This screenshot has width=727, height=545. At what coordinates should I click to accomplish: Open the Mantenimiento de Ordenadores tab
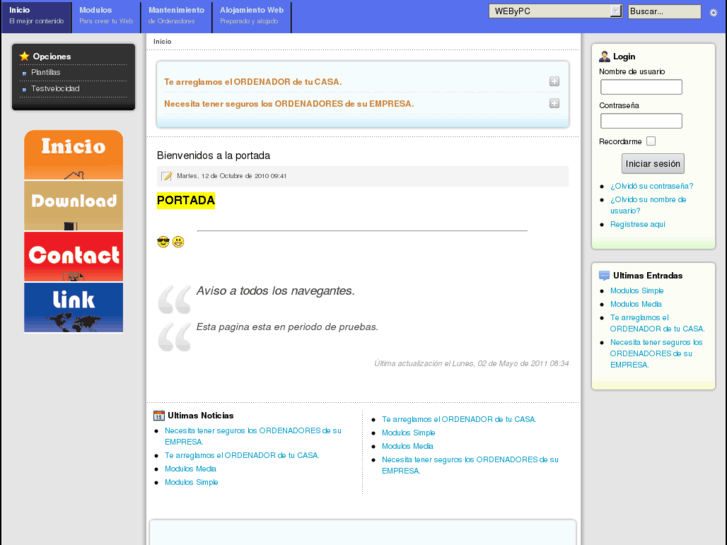click(176, 16)
